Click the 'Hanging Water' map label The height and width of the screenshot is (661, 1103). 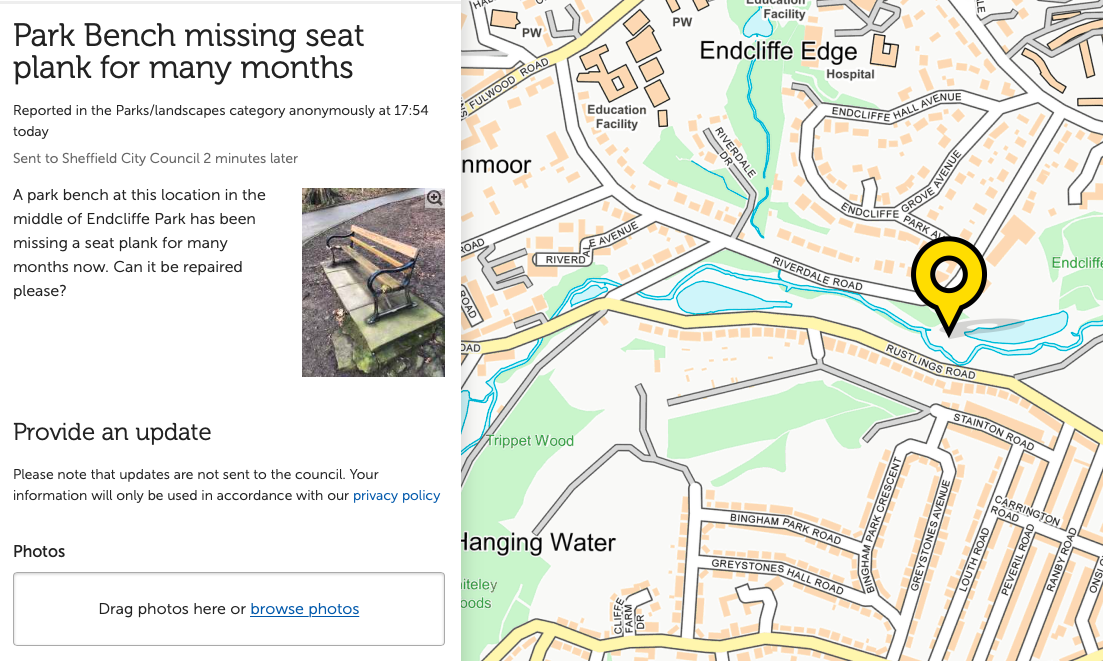click(537, 543)
